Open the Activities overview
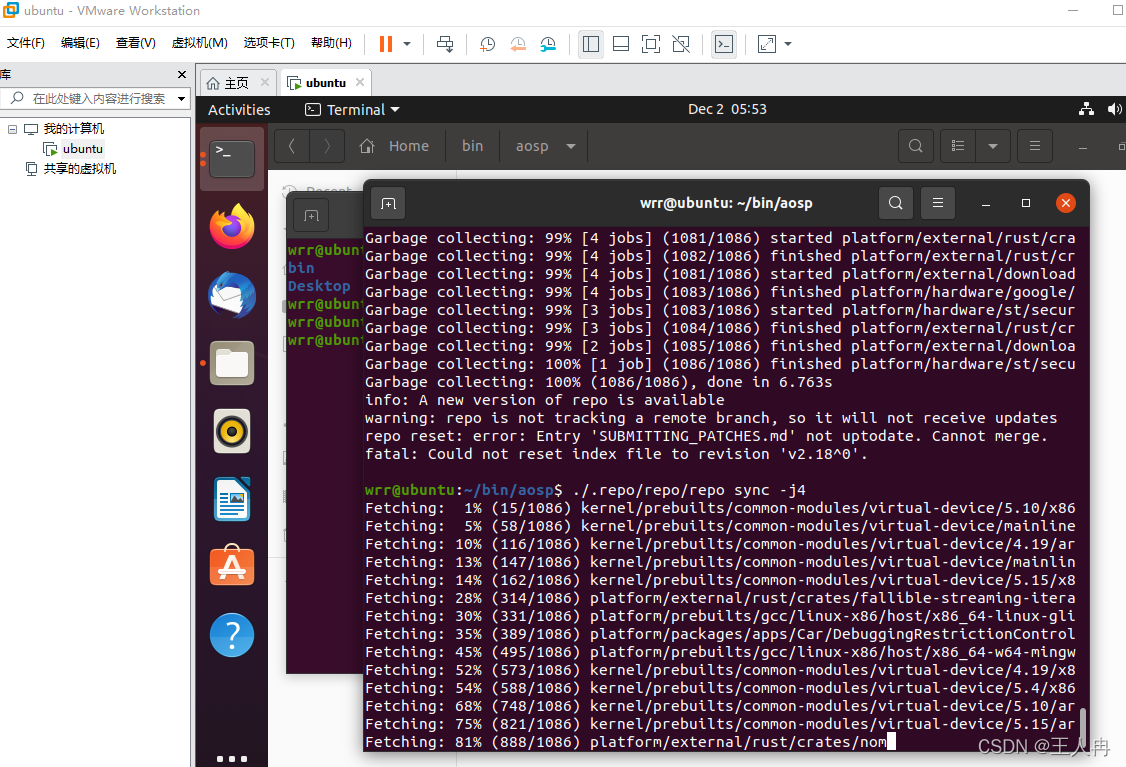Viewport: 1126px width, 767px height. (239, 110)
